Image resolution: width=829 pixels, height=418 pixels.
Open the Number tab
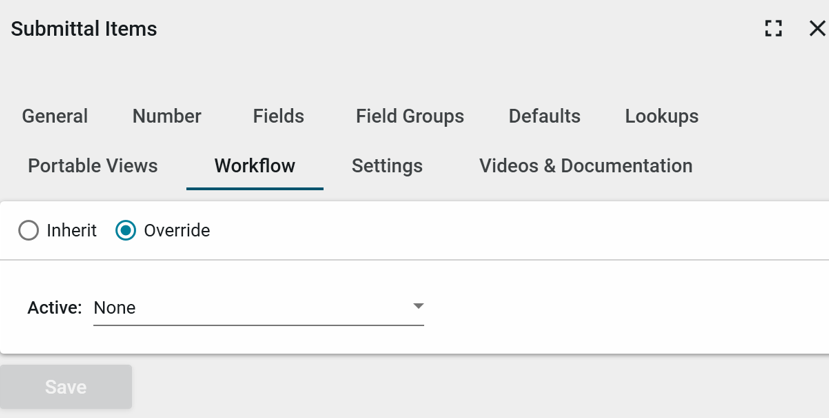point(167,116)
